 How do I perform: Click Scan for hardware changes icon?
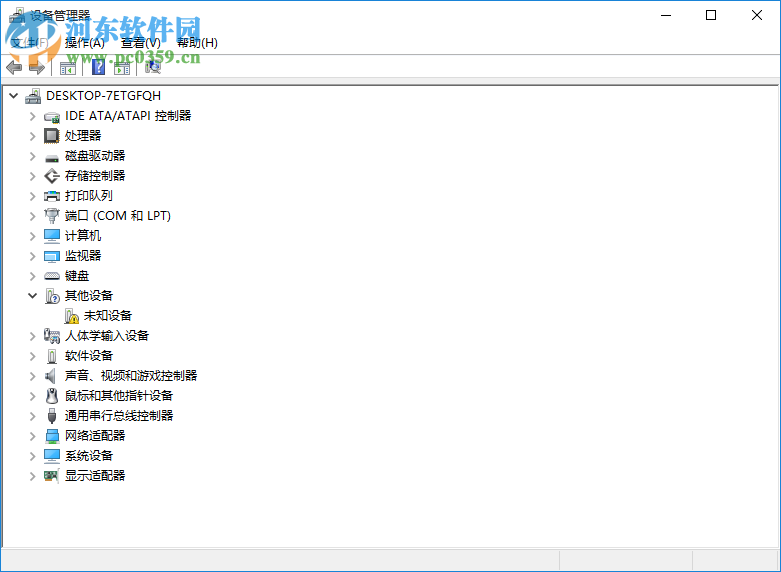pos(152,67)
